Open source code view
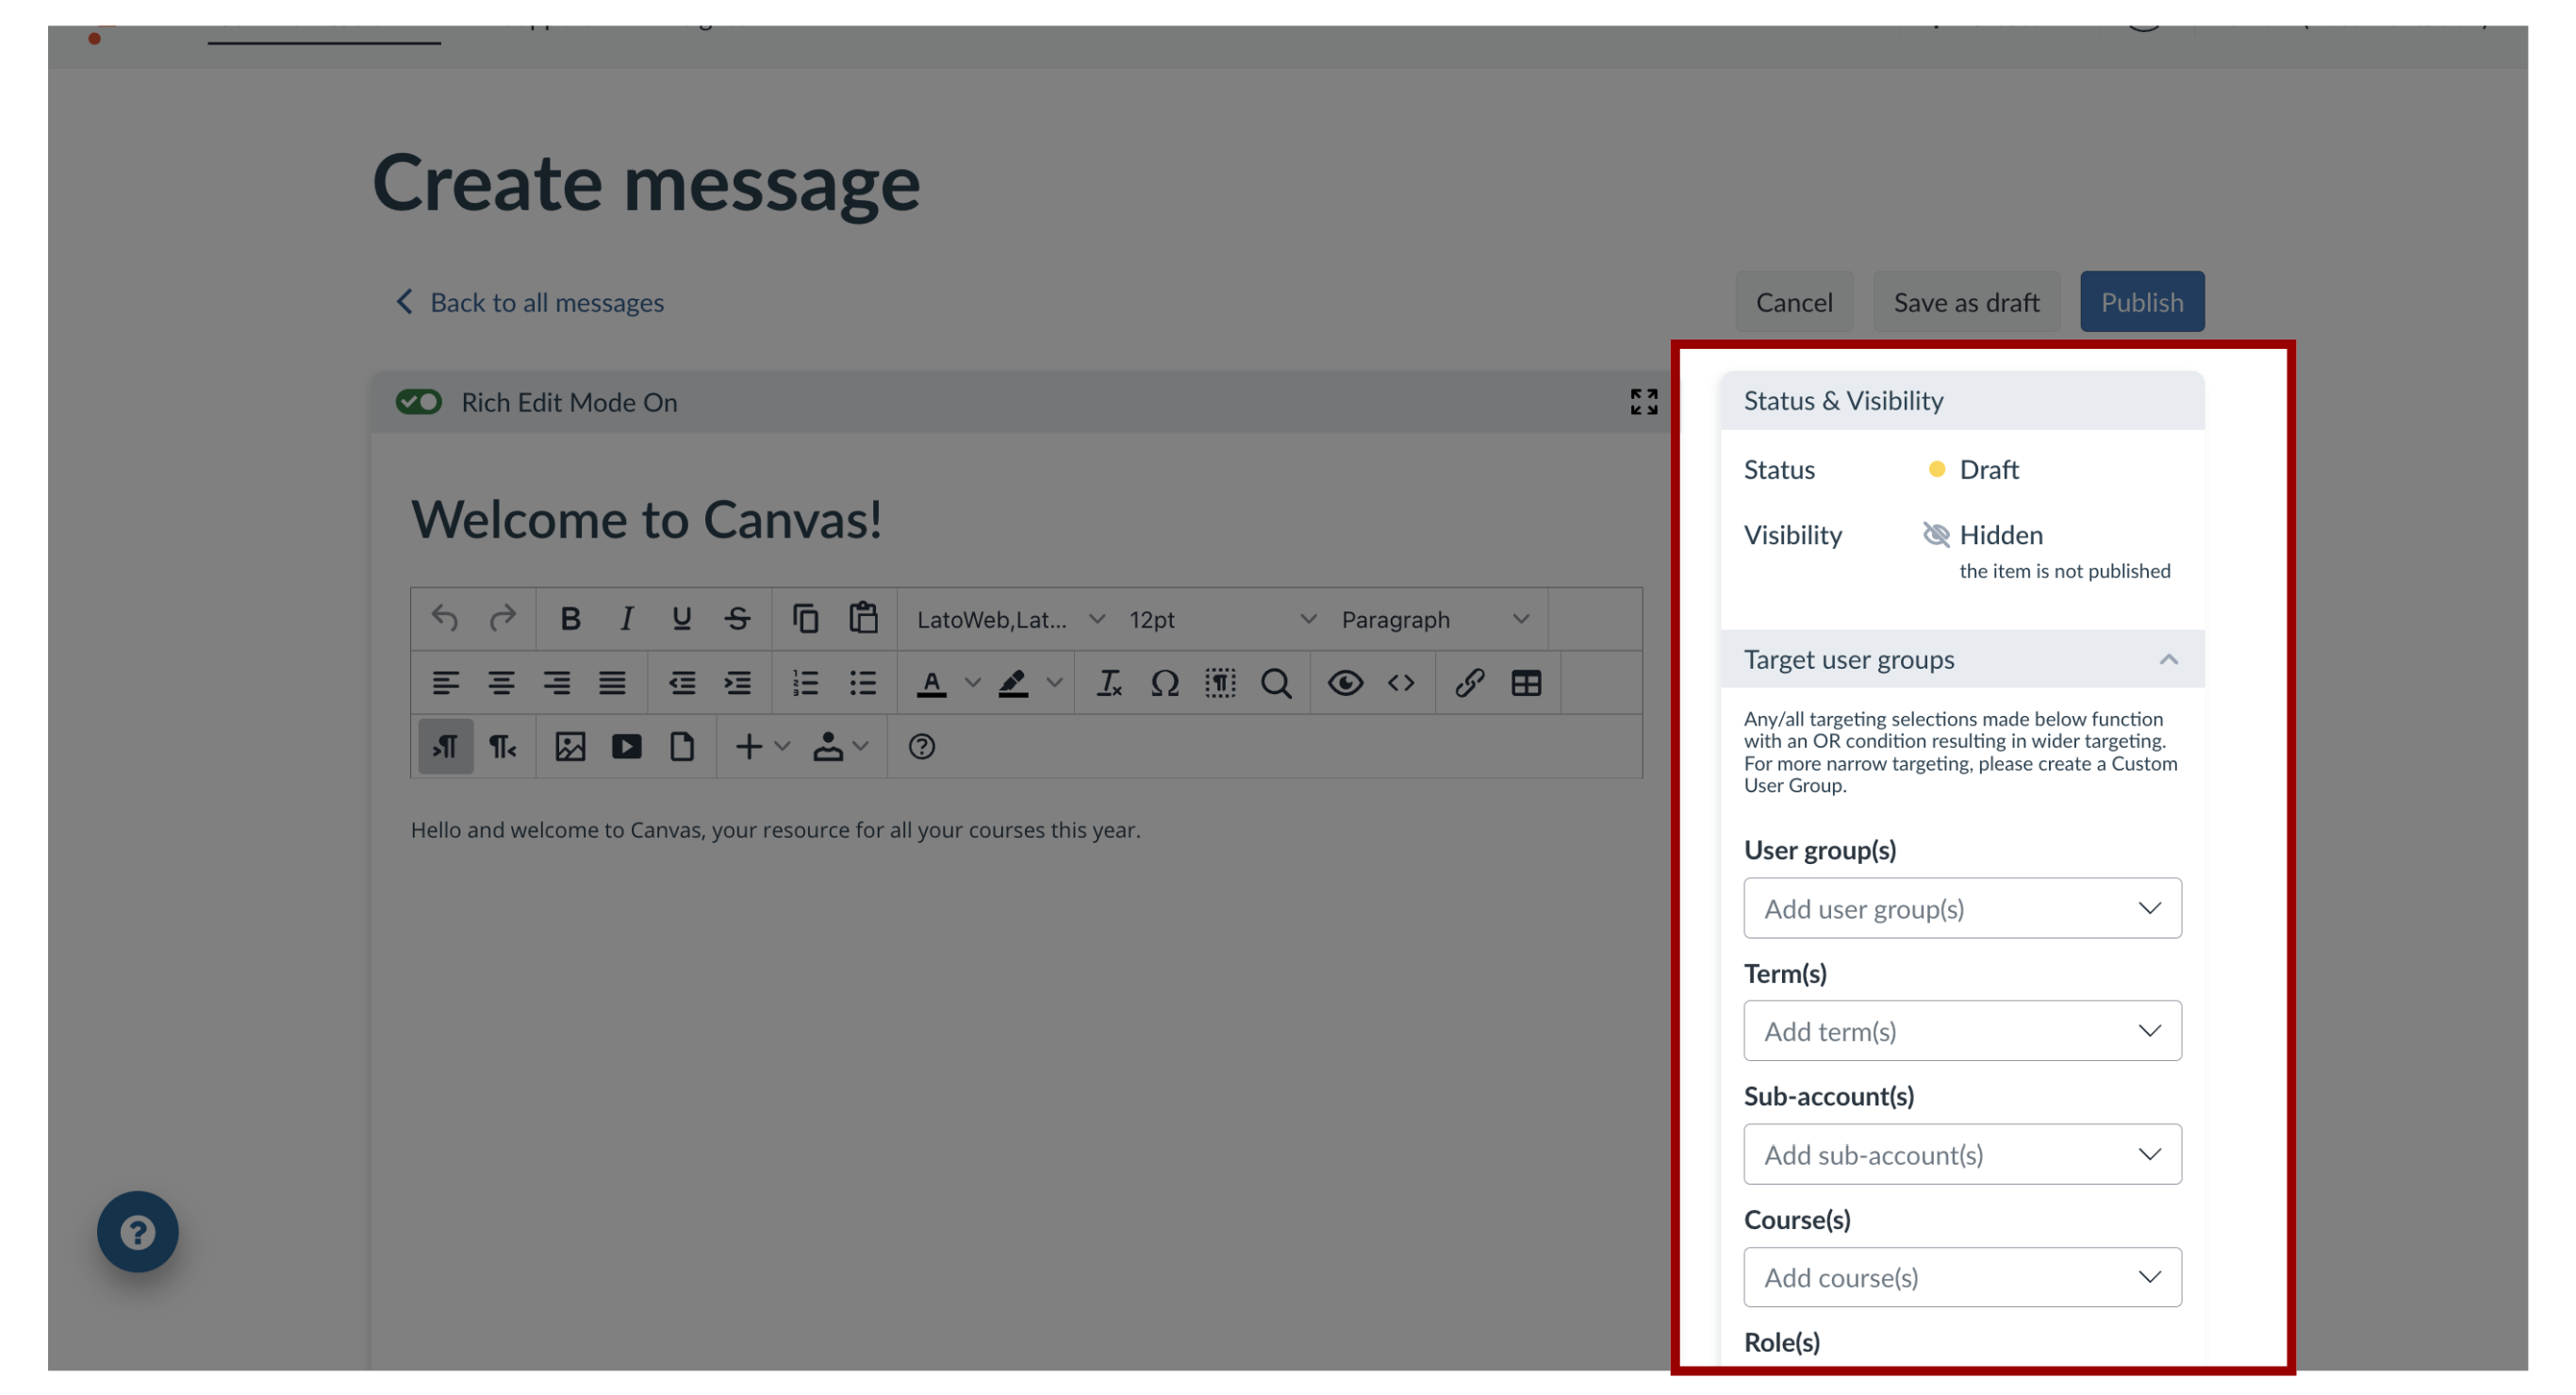This screenshot has width=2576, height=1395. click(1401, 683)
